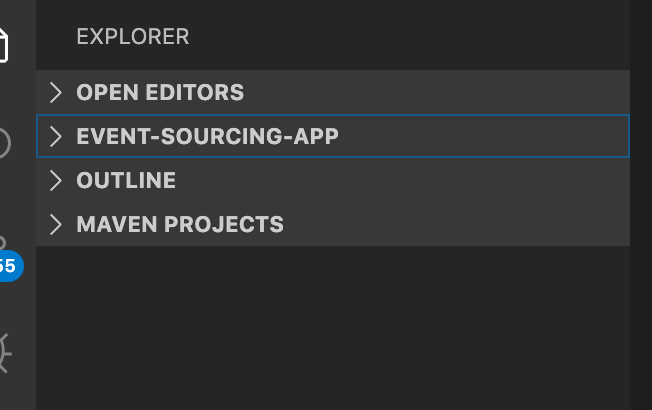Click the chevron beside OPEN EDITORS

56,92
